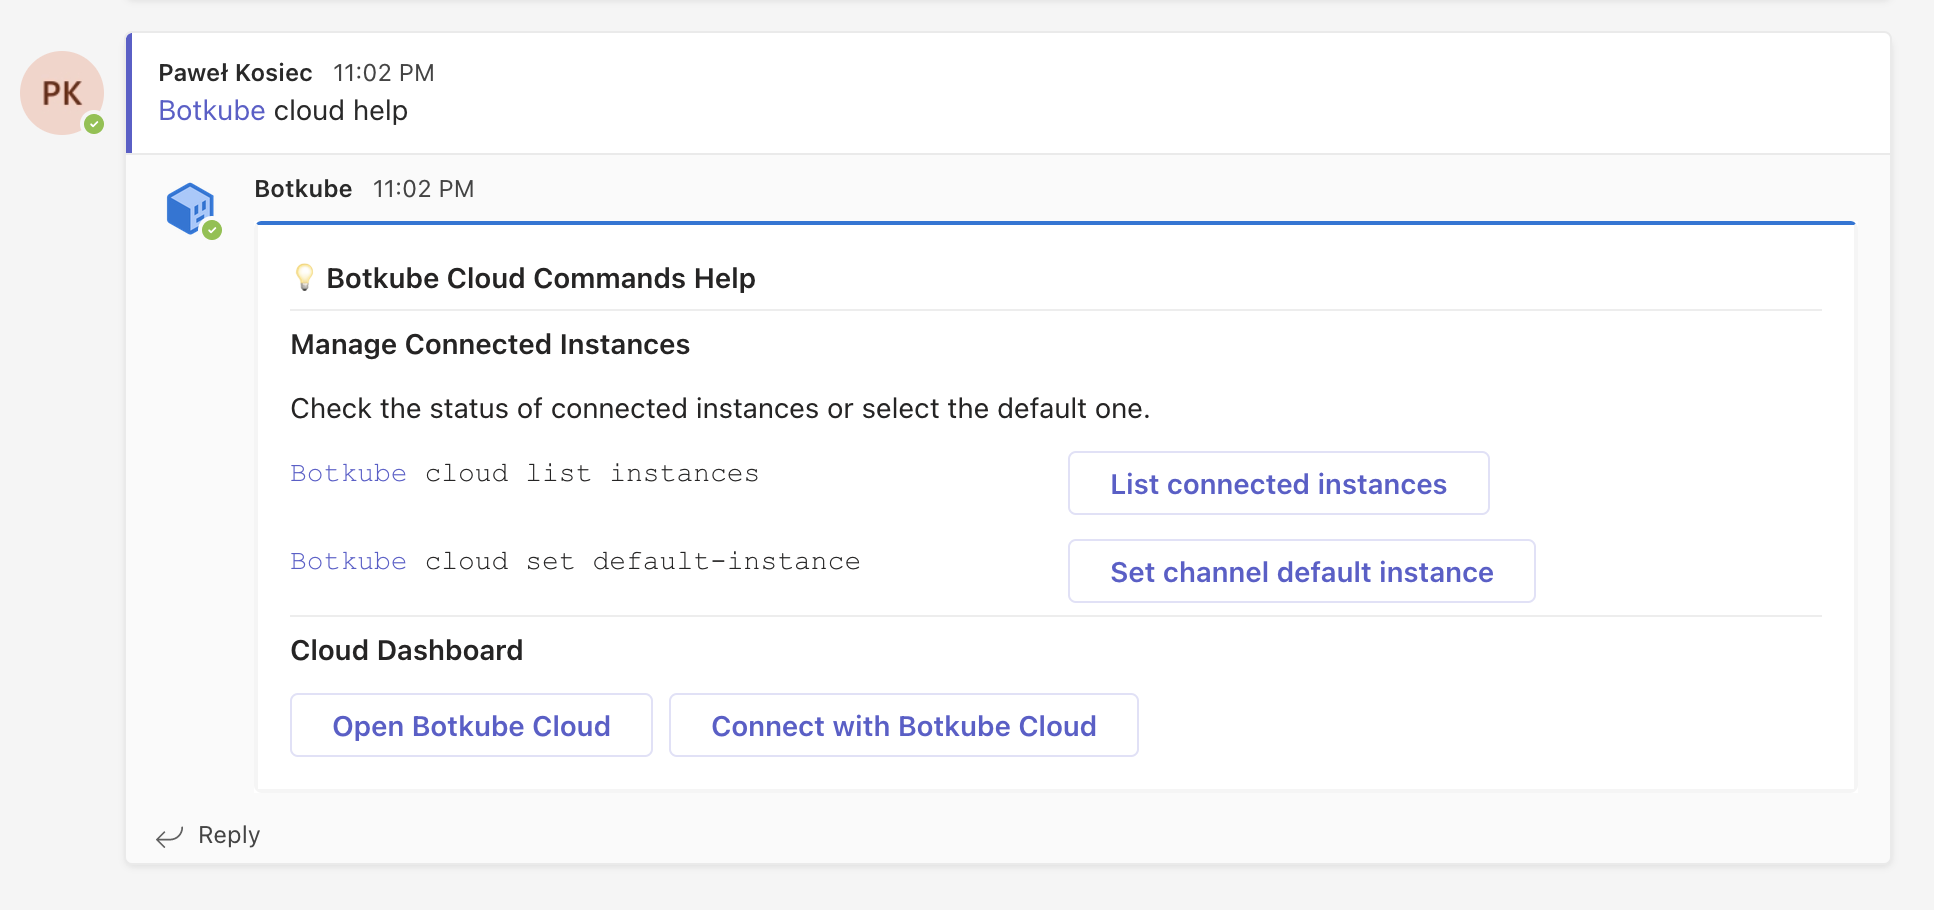This screenshot has width=1934, height=910.
Task: Open the Botkube bot avatar icon
Action: [x=190, y=208]
